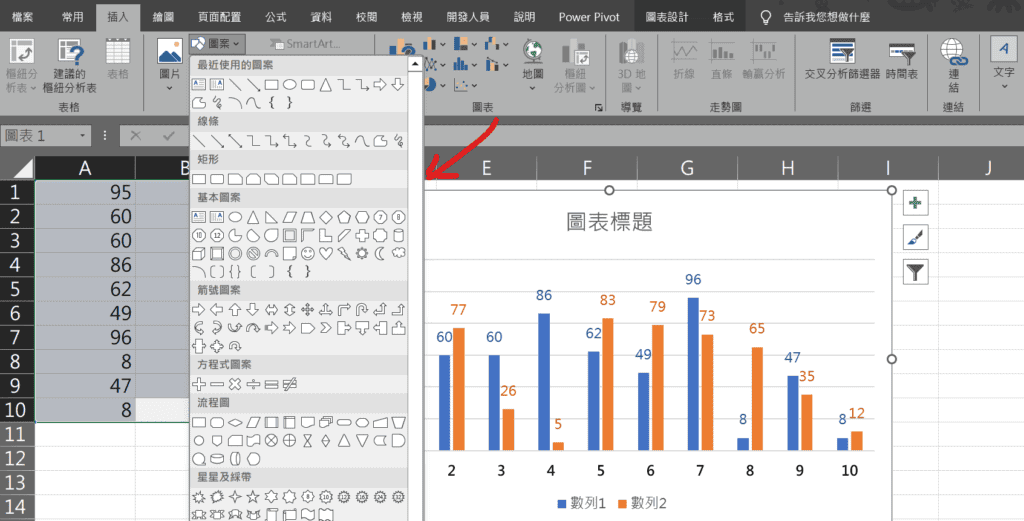Open the 檔案 File tab

click(22, 17)
